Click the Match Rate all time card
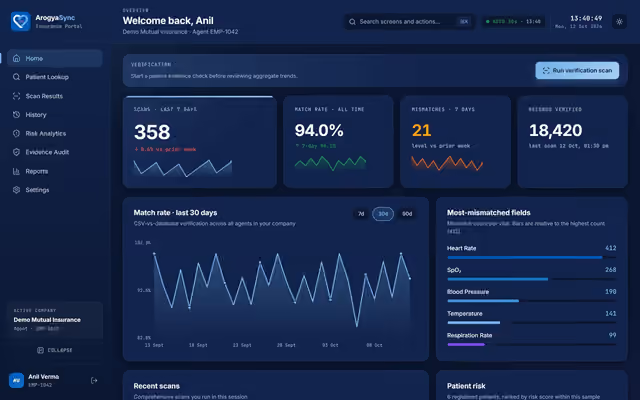640x400 pixels. point(338,142)
